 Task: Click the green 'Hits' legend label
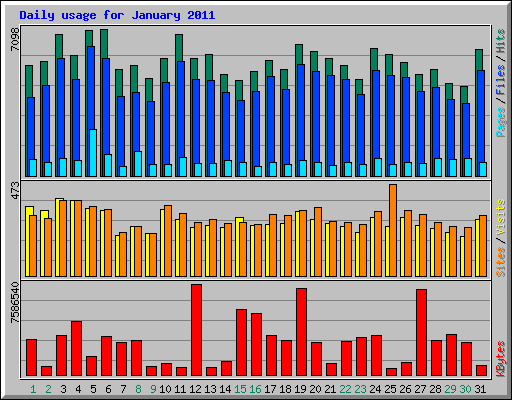[501, 42]
